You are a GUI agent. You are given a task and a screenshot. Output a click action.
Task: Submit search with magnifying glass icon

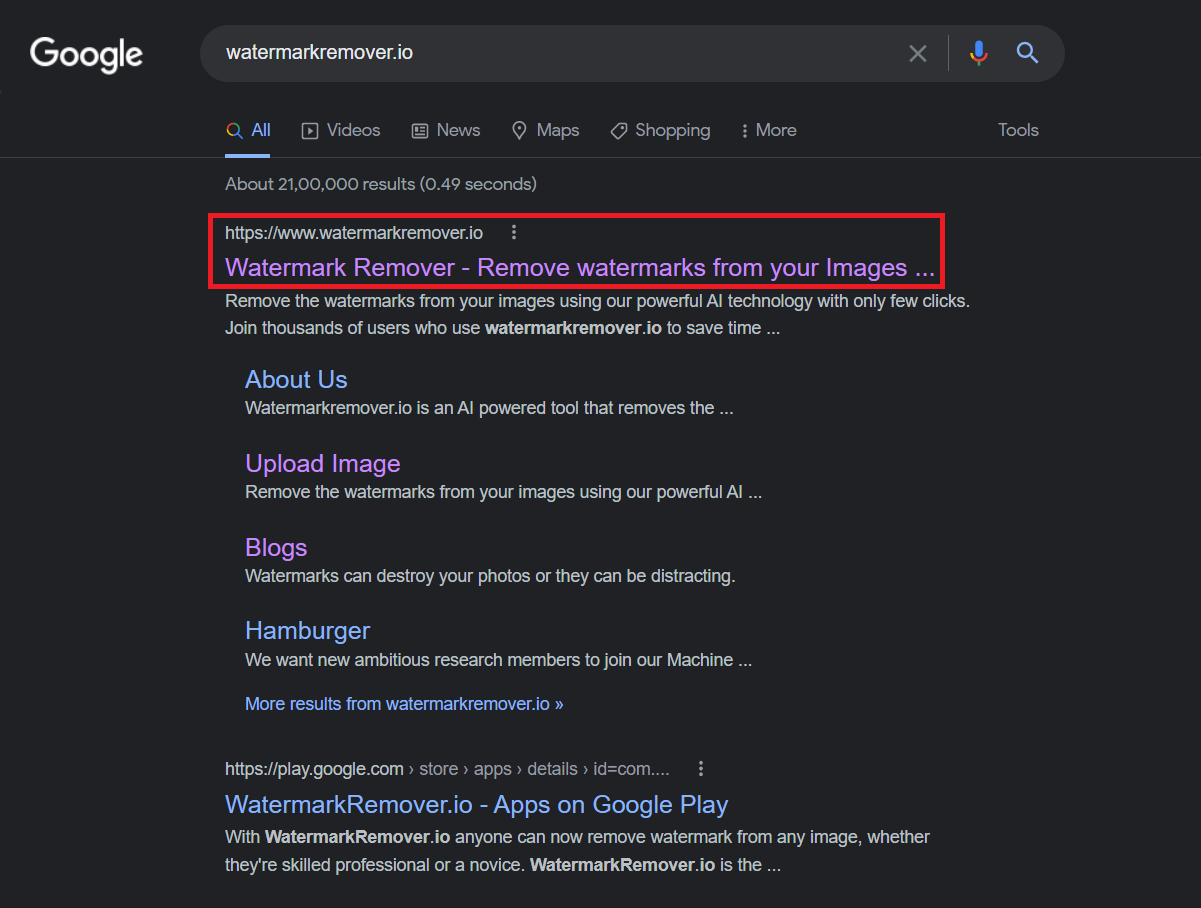pos(1027,53)
